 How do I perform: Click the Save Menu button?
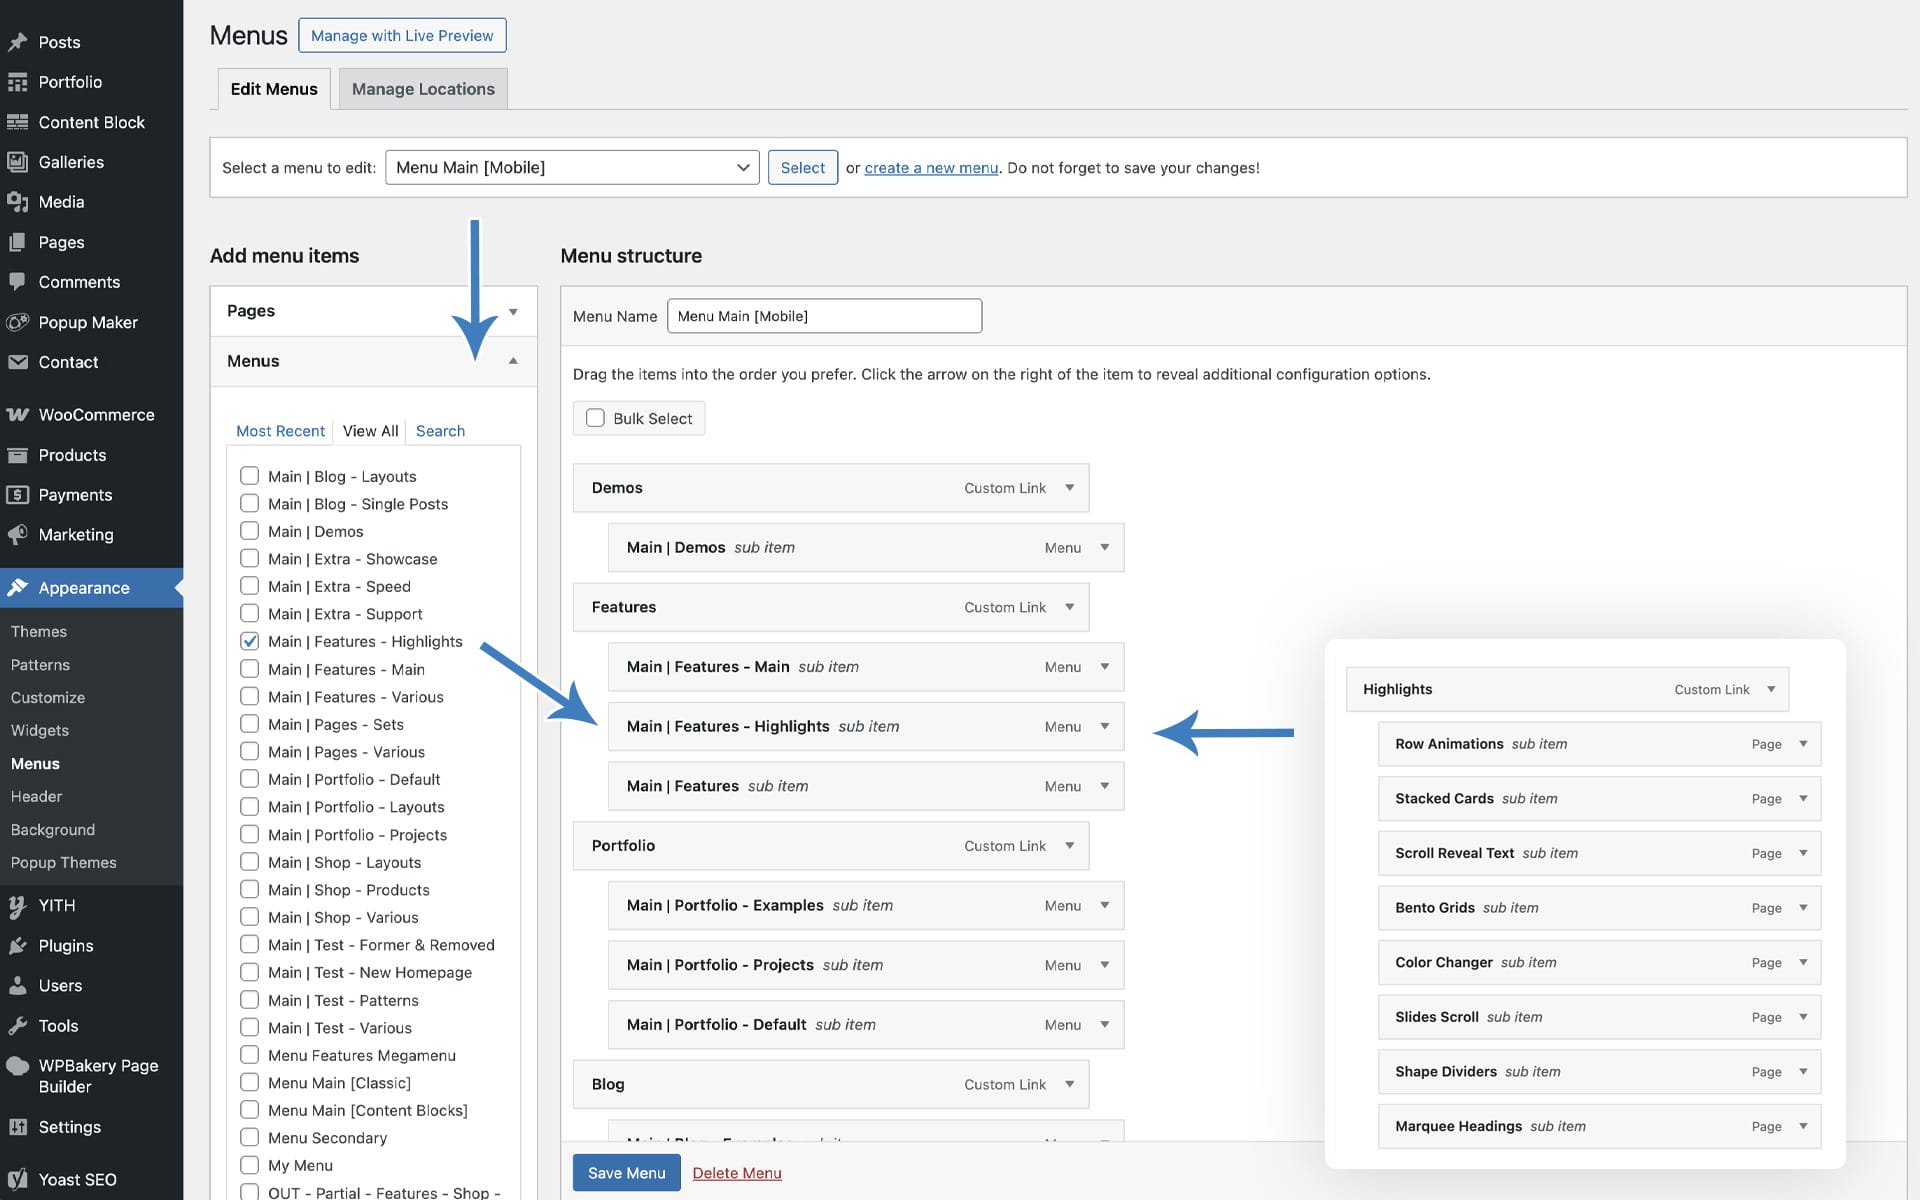pos(626,1173)
